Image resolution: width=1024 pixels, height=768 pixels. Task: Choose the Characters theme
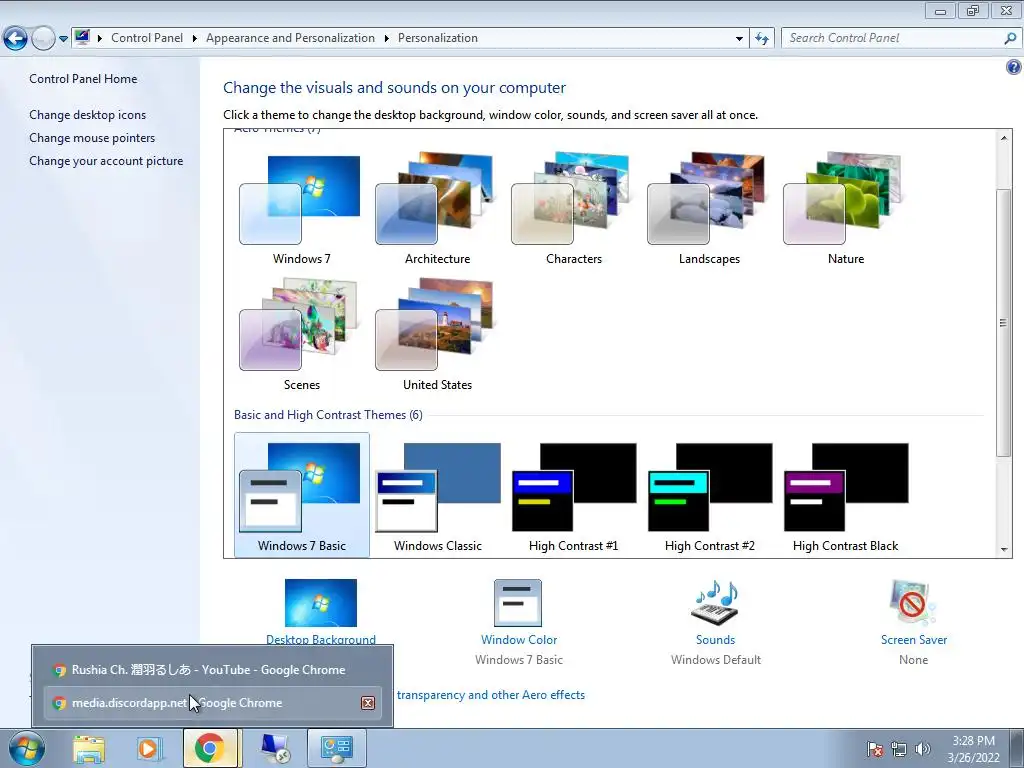573,208
